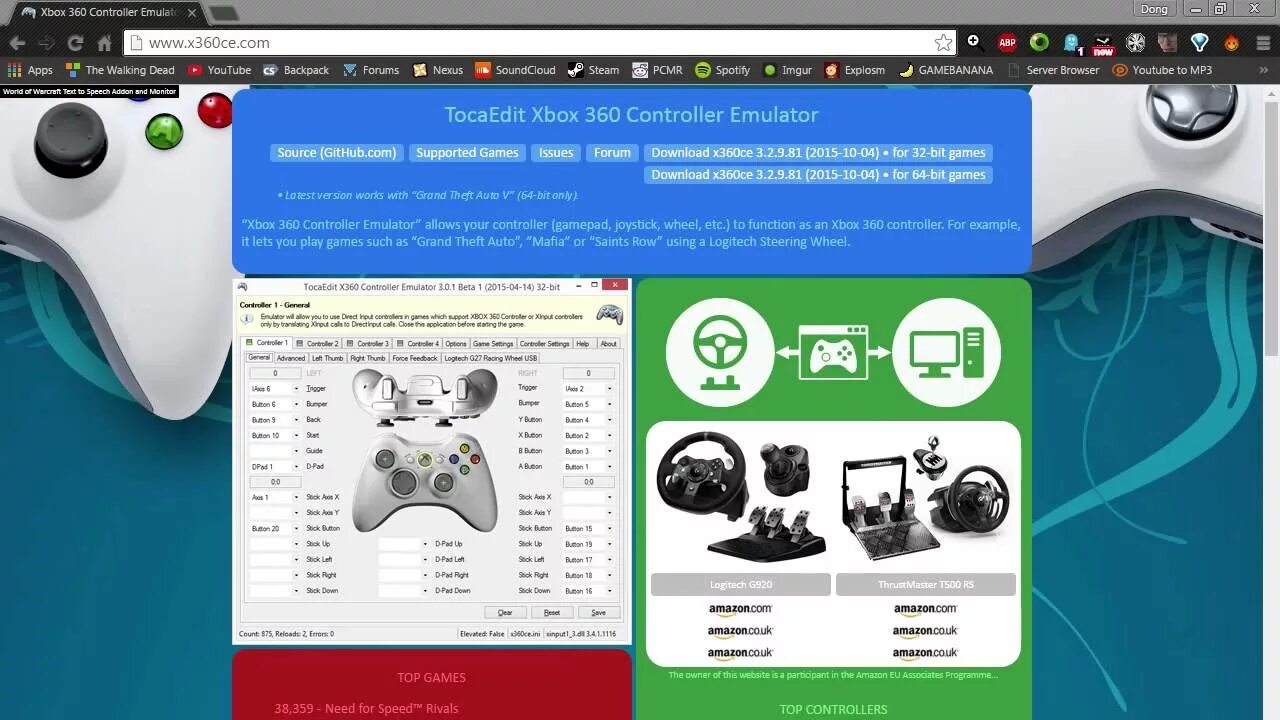Screen dimensions: 1280x720
Task: Download x360ce for 64-bit games
Action: click(x=818, y=175)
